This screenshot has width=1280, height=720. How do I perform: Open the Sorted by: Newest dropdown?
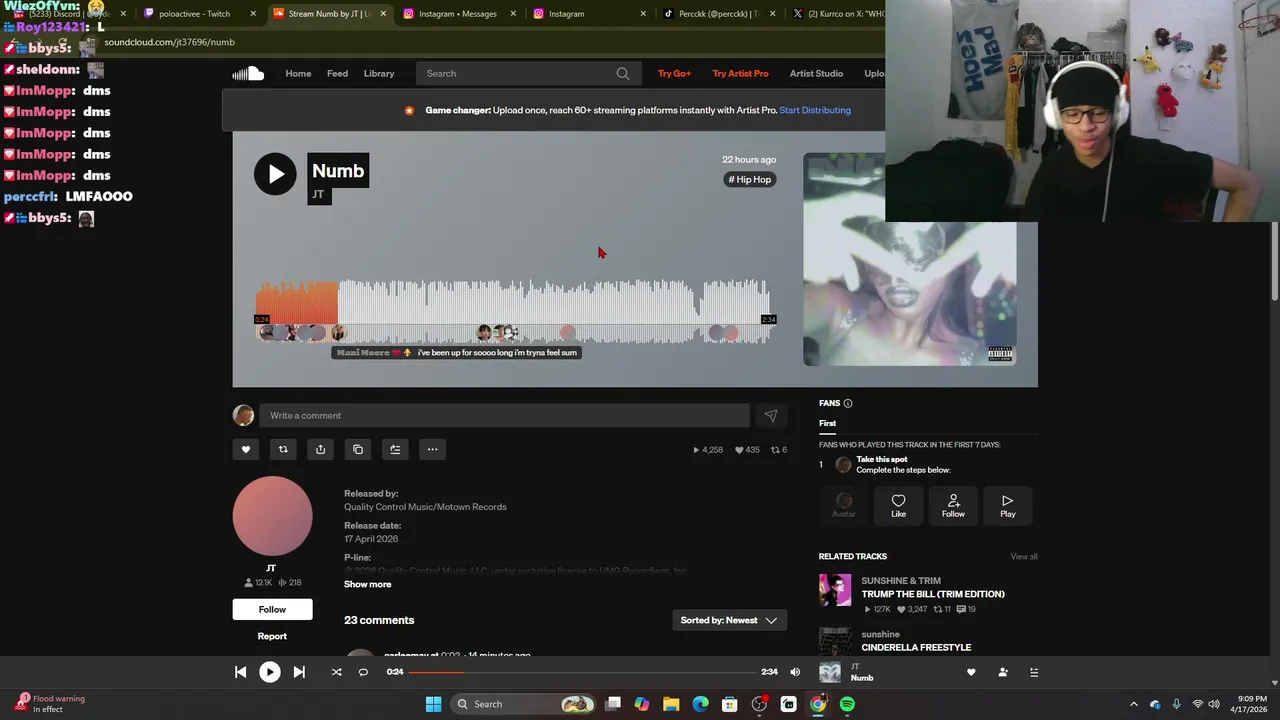[x=729, y=620]
